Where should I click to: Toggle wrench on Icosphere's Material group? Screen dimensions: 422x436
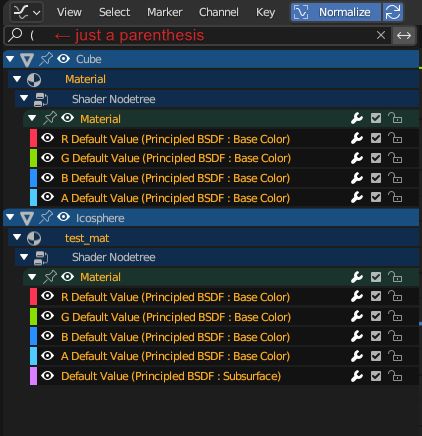pos(357,277)
